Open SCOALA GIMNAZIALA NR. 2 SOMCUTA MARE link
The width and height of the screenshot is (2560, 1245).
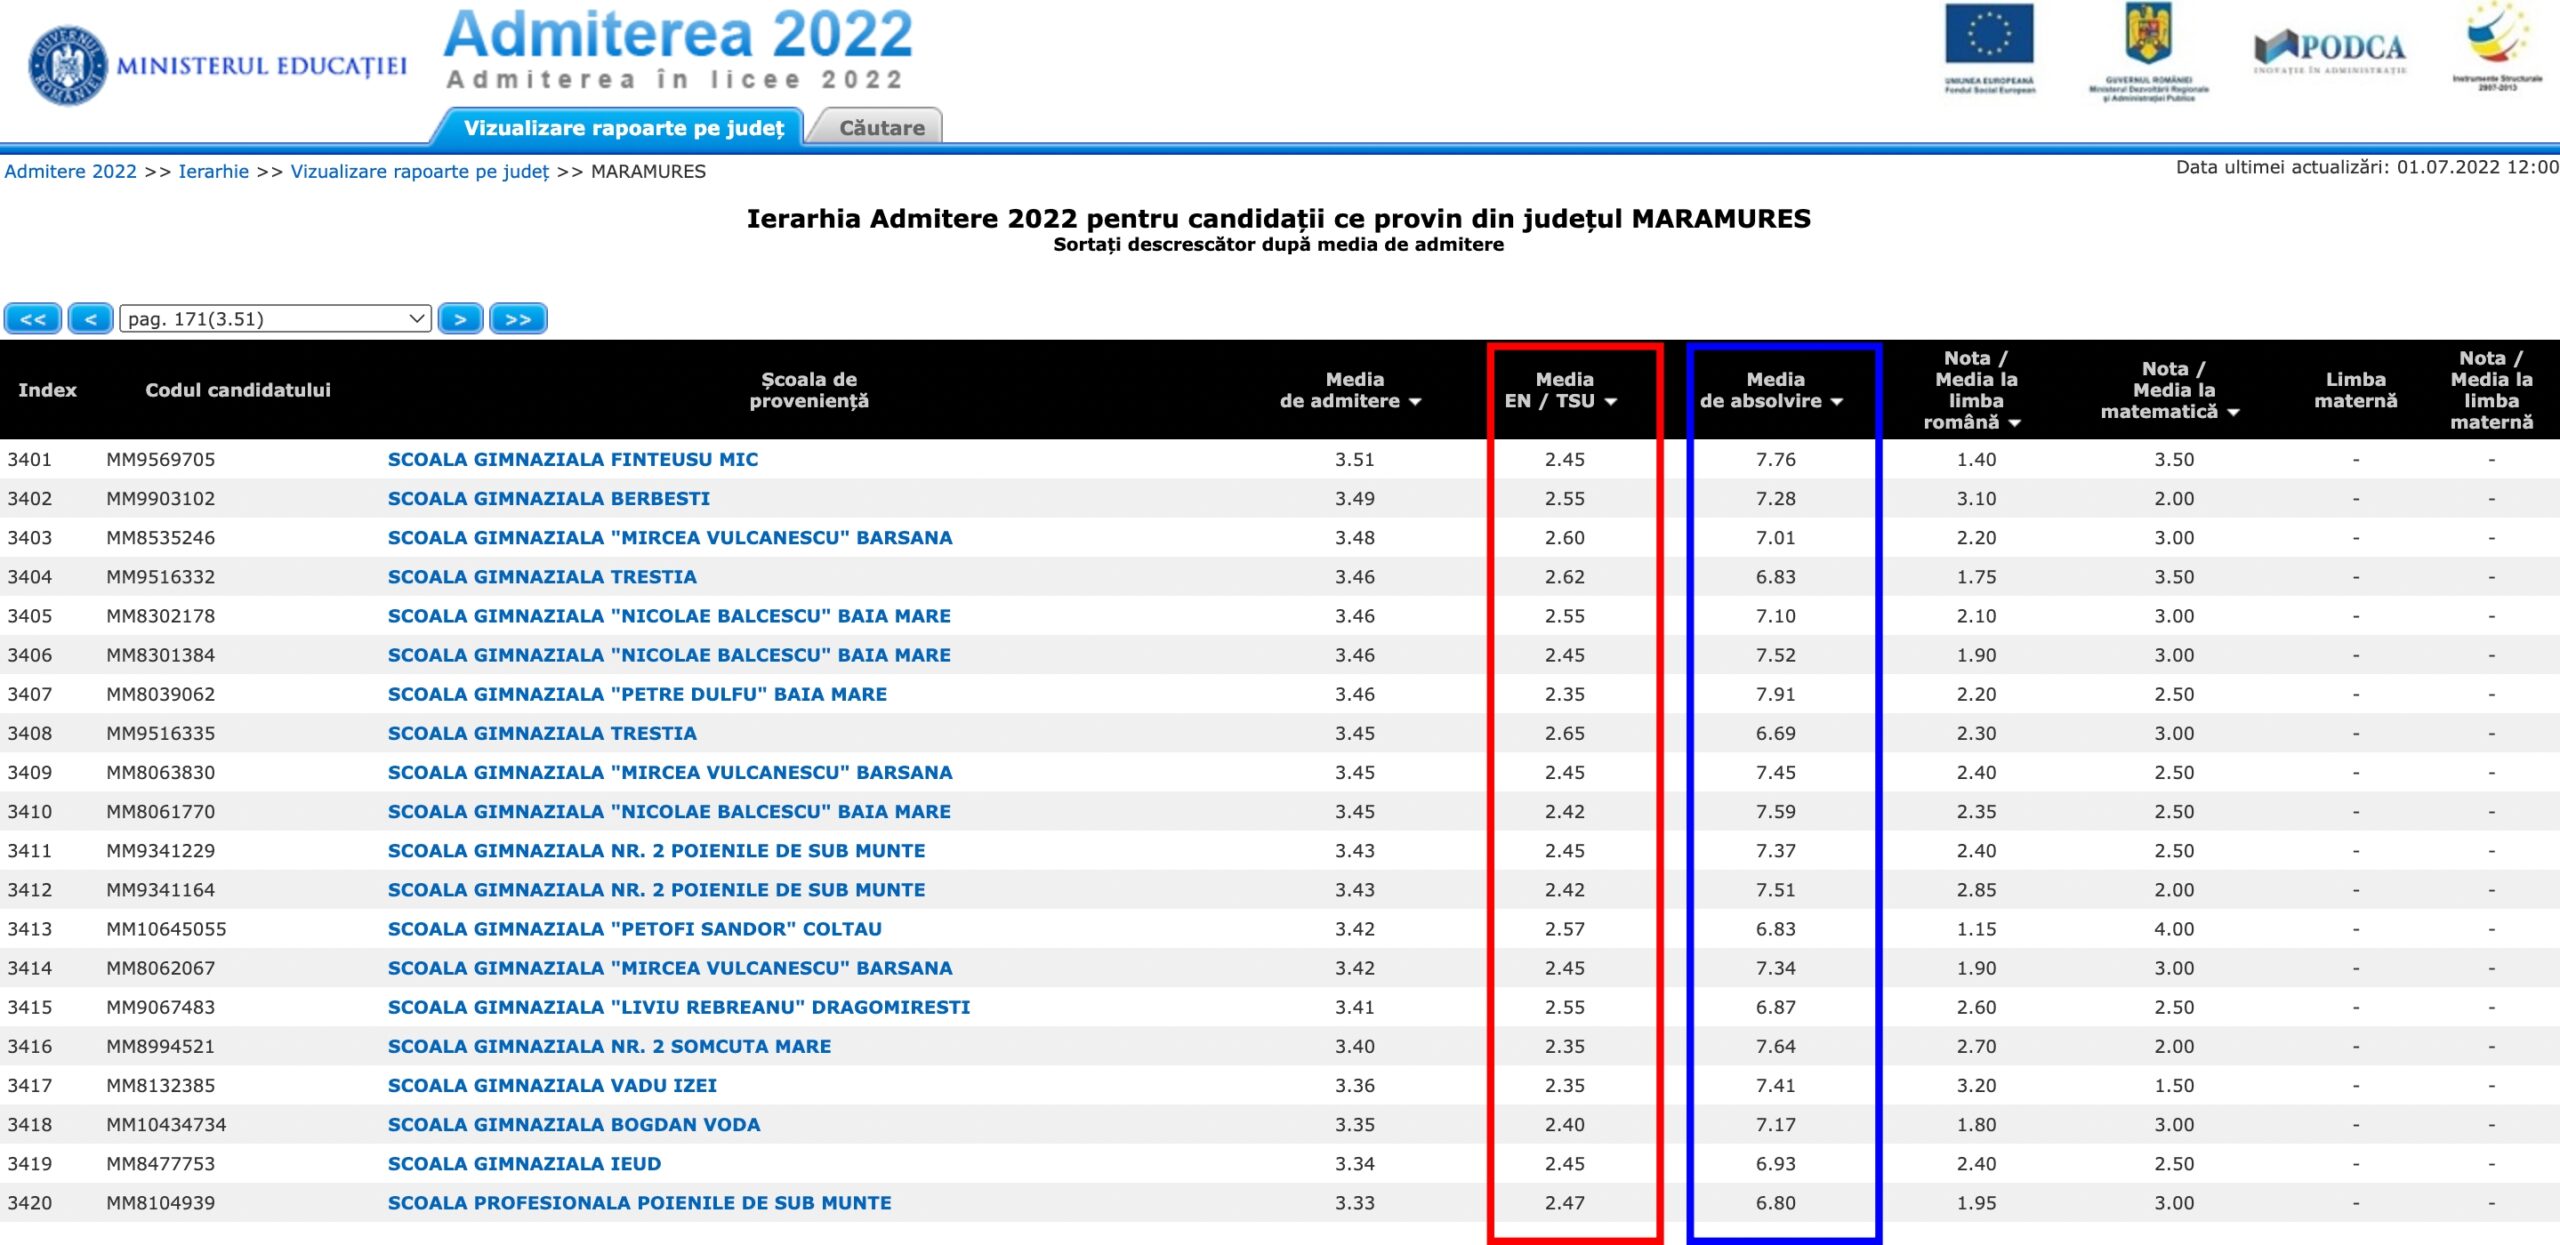click(609, 1046)
